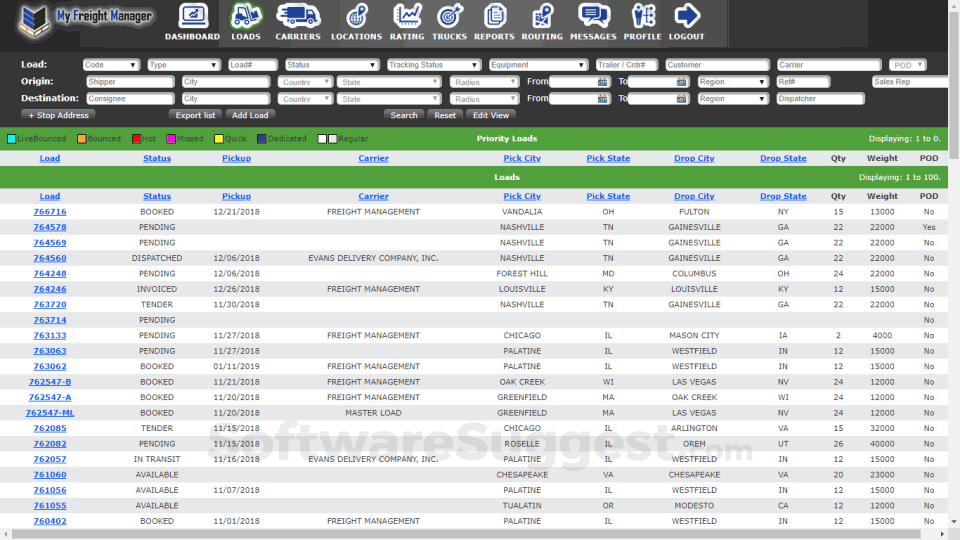Click the Dedicated blue color swatch
The height and width of the screenshot is (540, 960).
coord(261,139)
